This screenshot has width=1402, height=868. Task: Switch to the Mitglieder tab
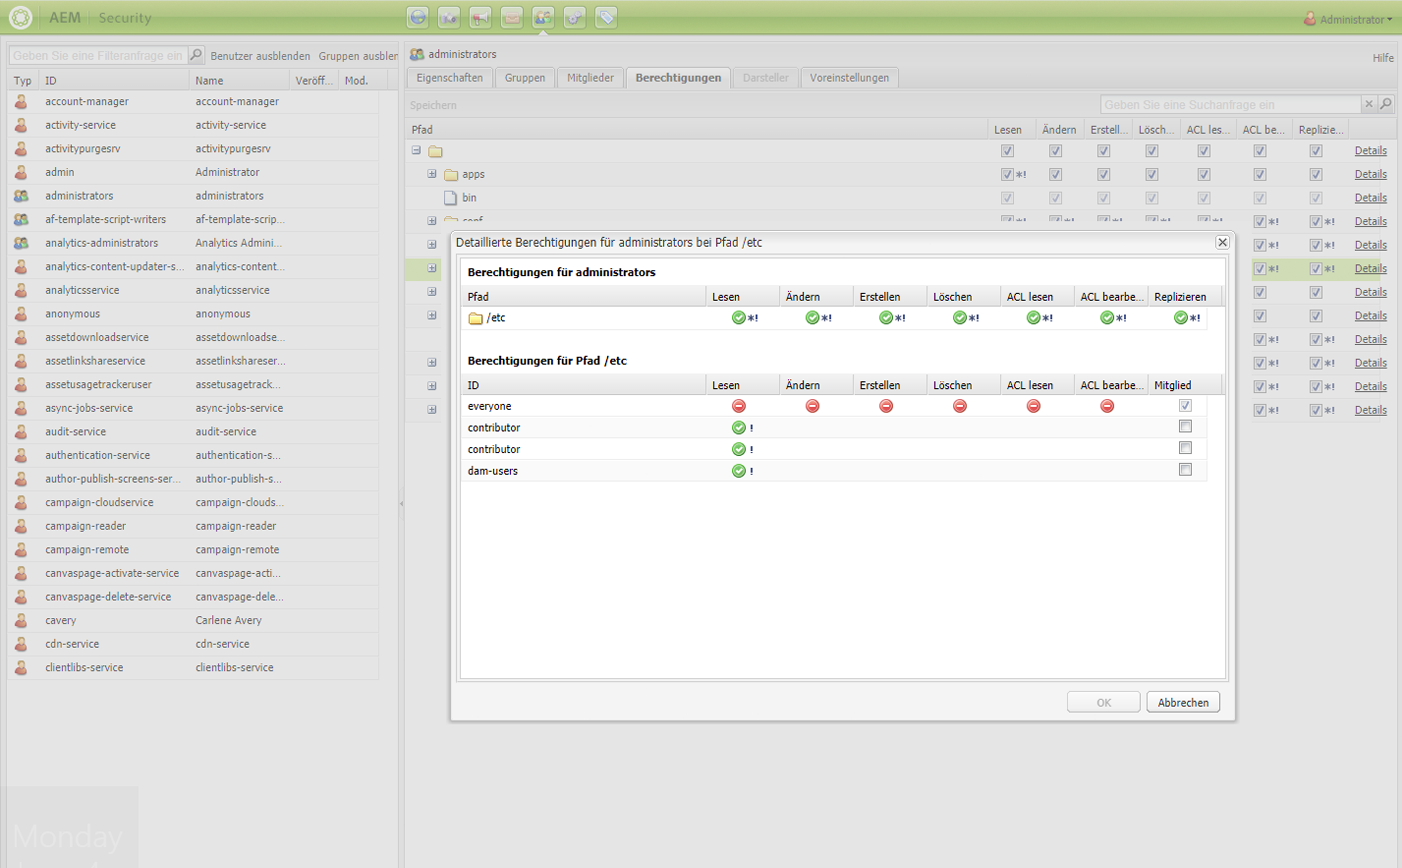(590, 78)
